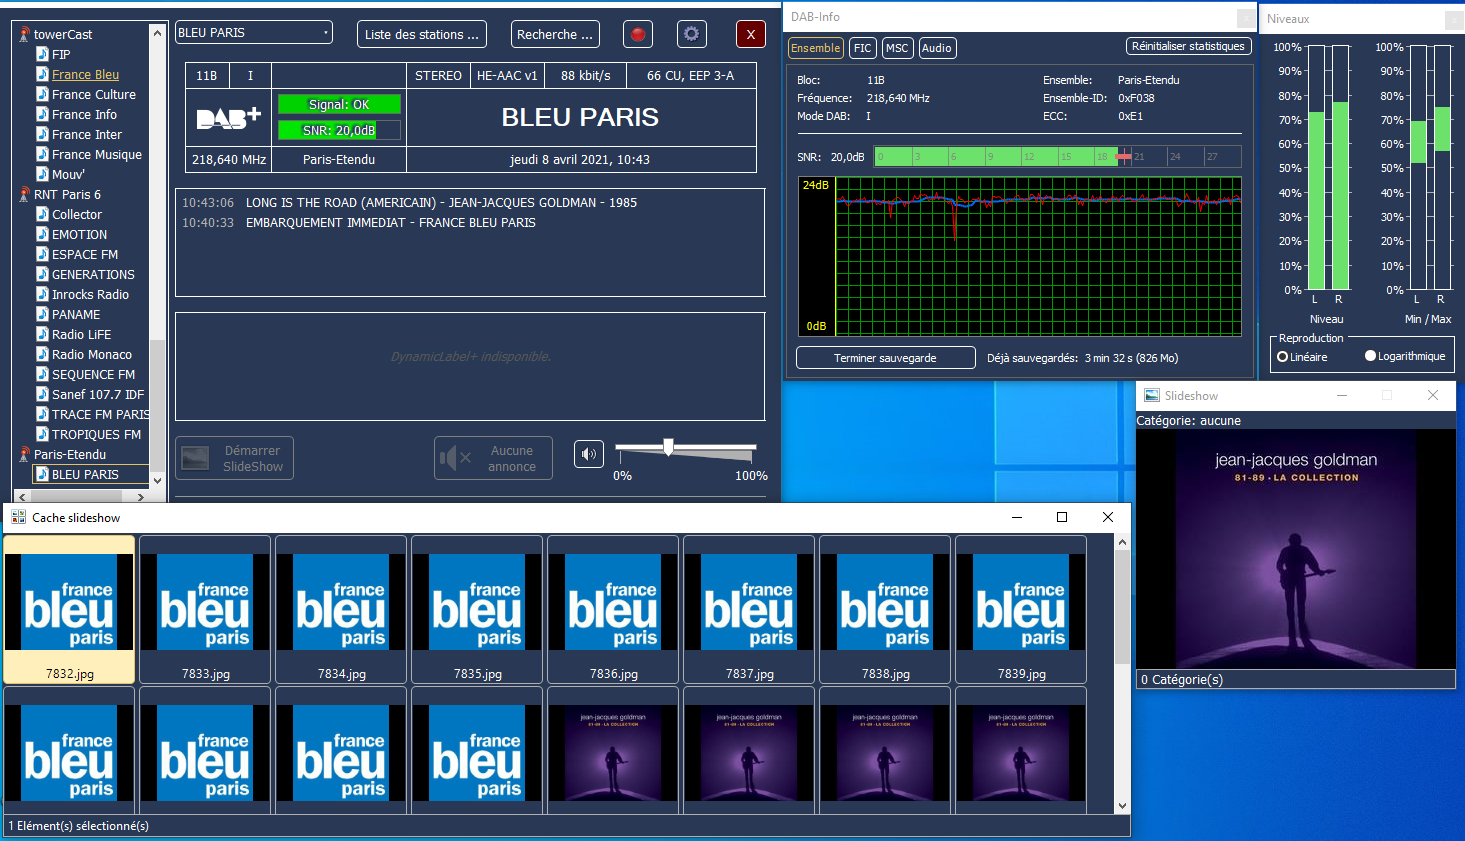The image size is (1465, 841).
Task: Click the 10:43:06 Long Is The Road entry
Action: (410, 202)
